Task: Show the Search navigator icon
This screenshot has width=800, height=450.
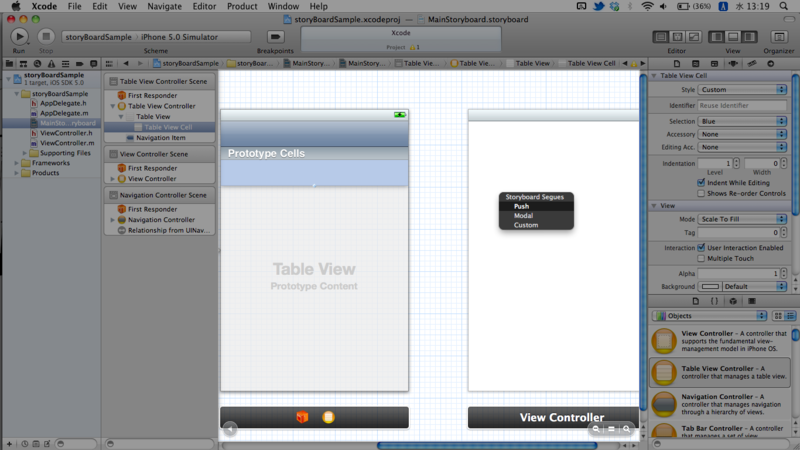Action: coord(37,64)
